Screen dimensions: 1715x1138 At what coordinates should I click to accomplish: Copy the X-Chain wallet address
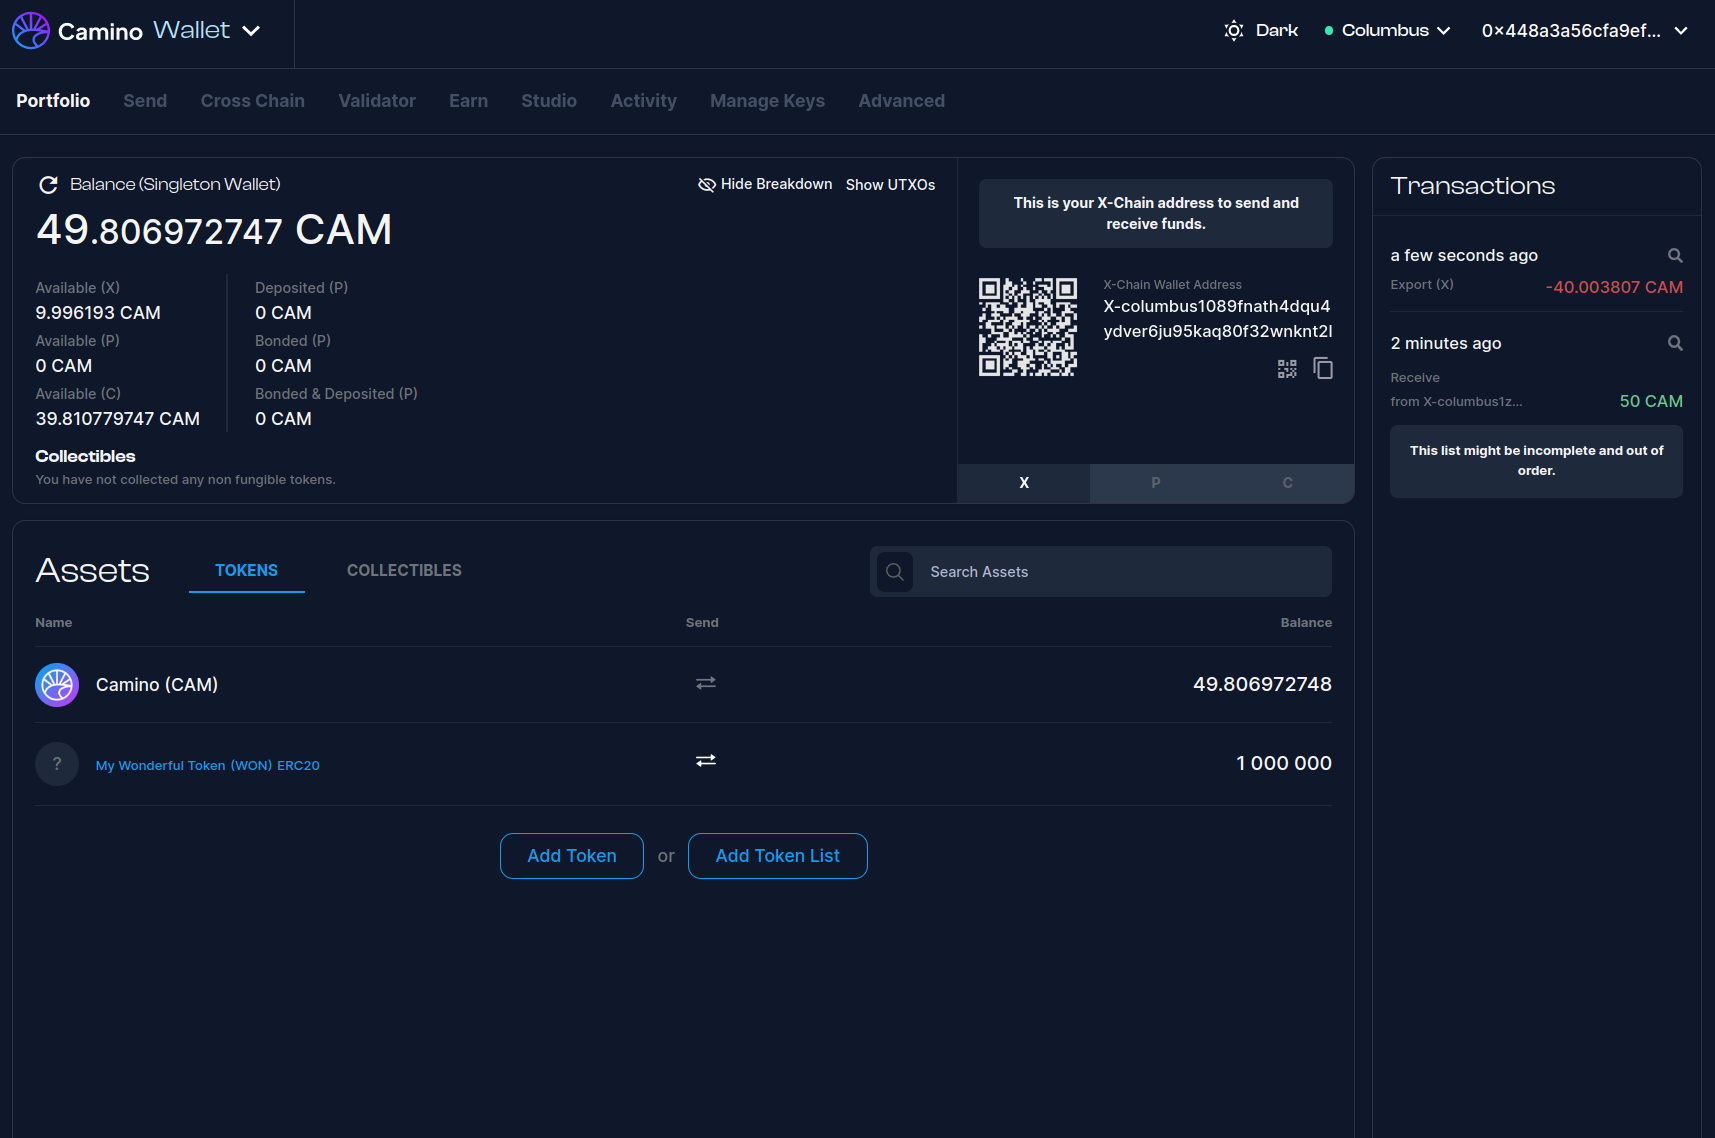[1323, 369]
